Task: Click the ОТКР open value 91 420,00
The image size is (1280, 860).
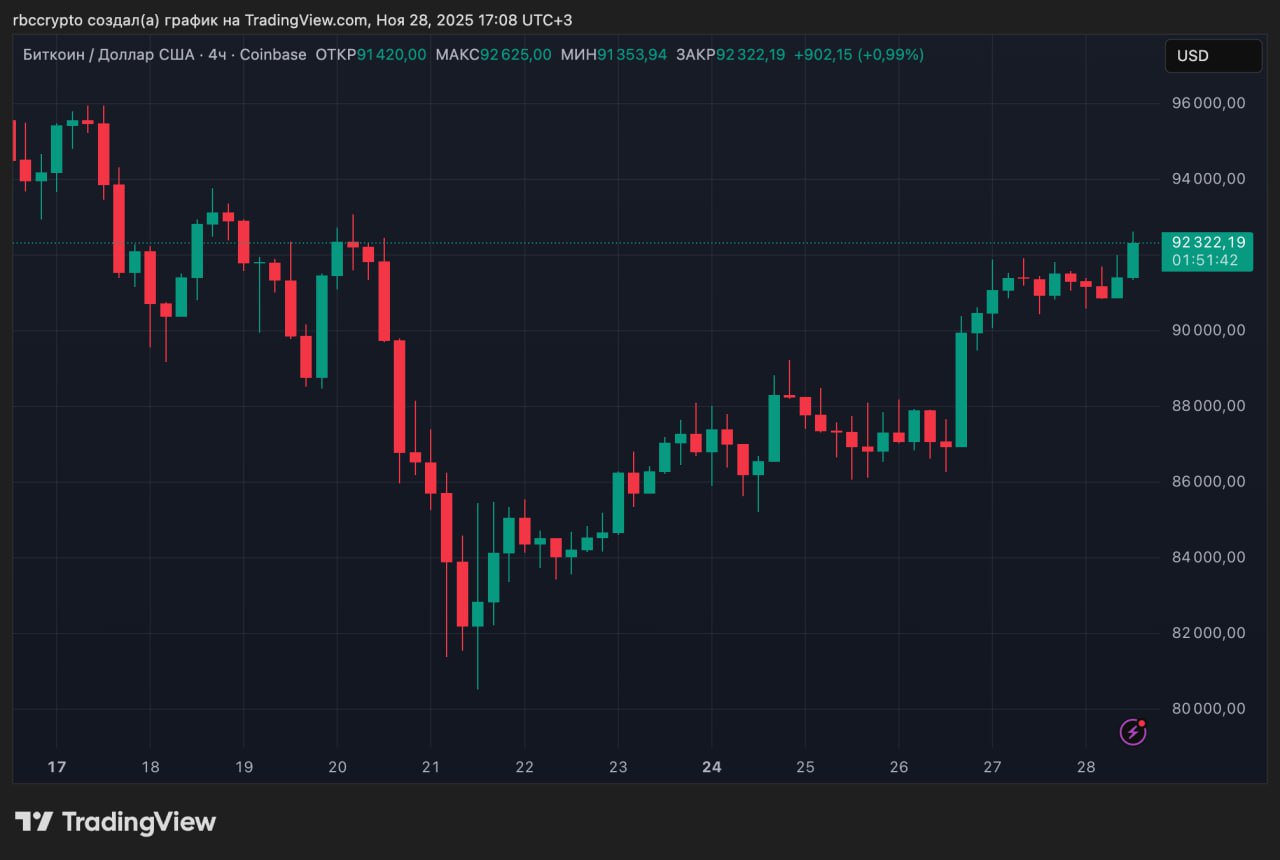Action: click(391, 55)
